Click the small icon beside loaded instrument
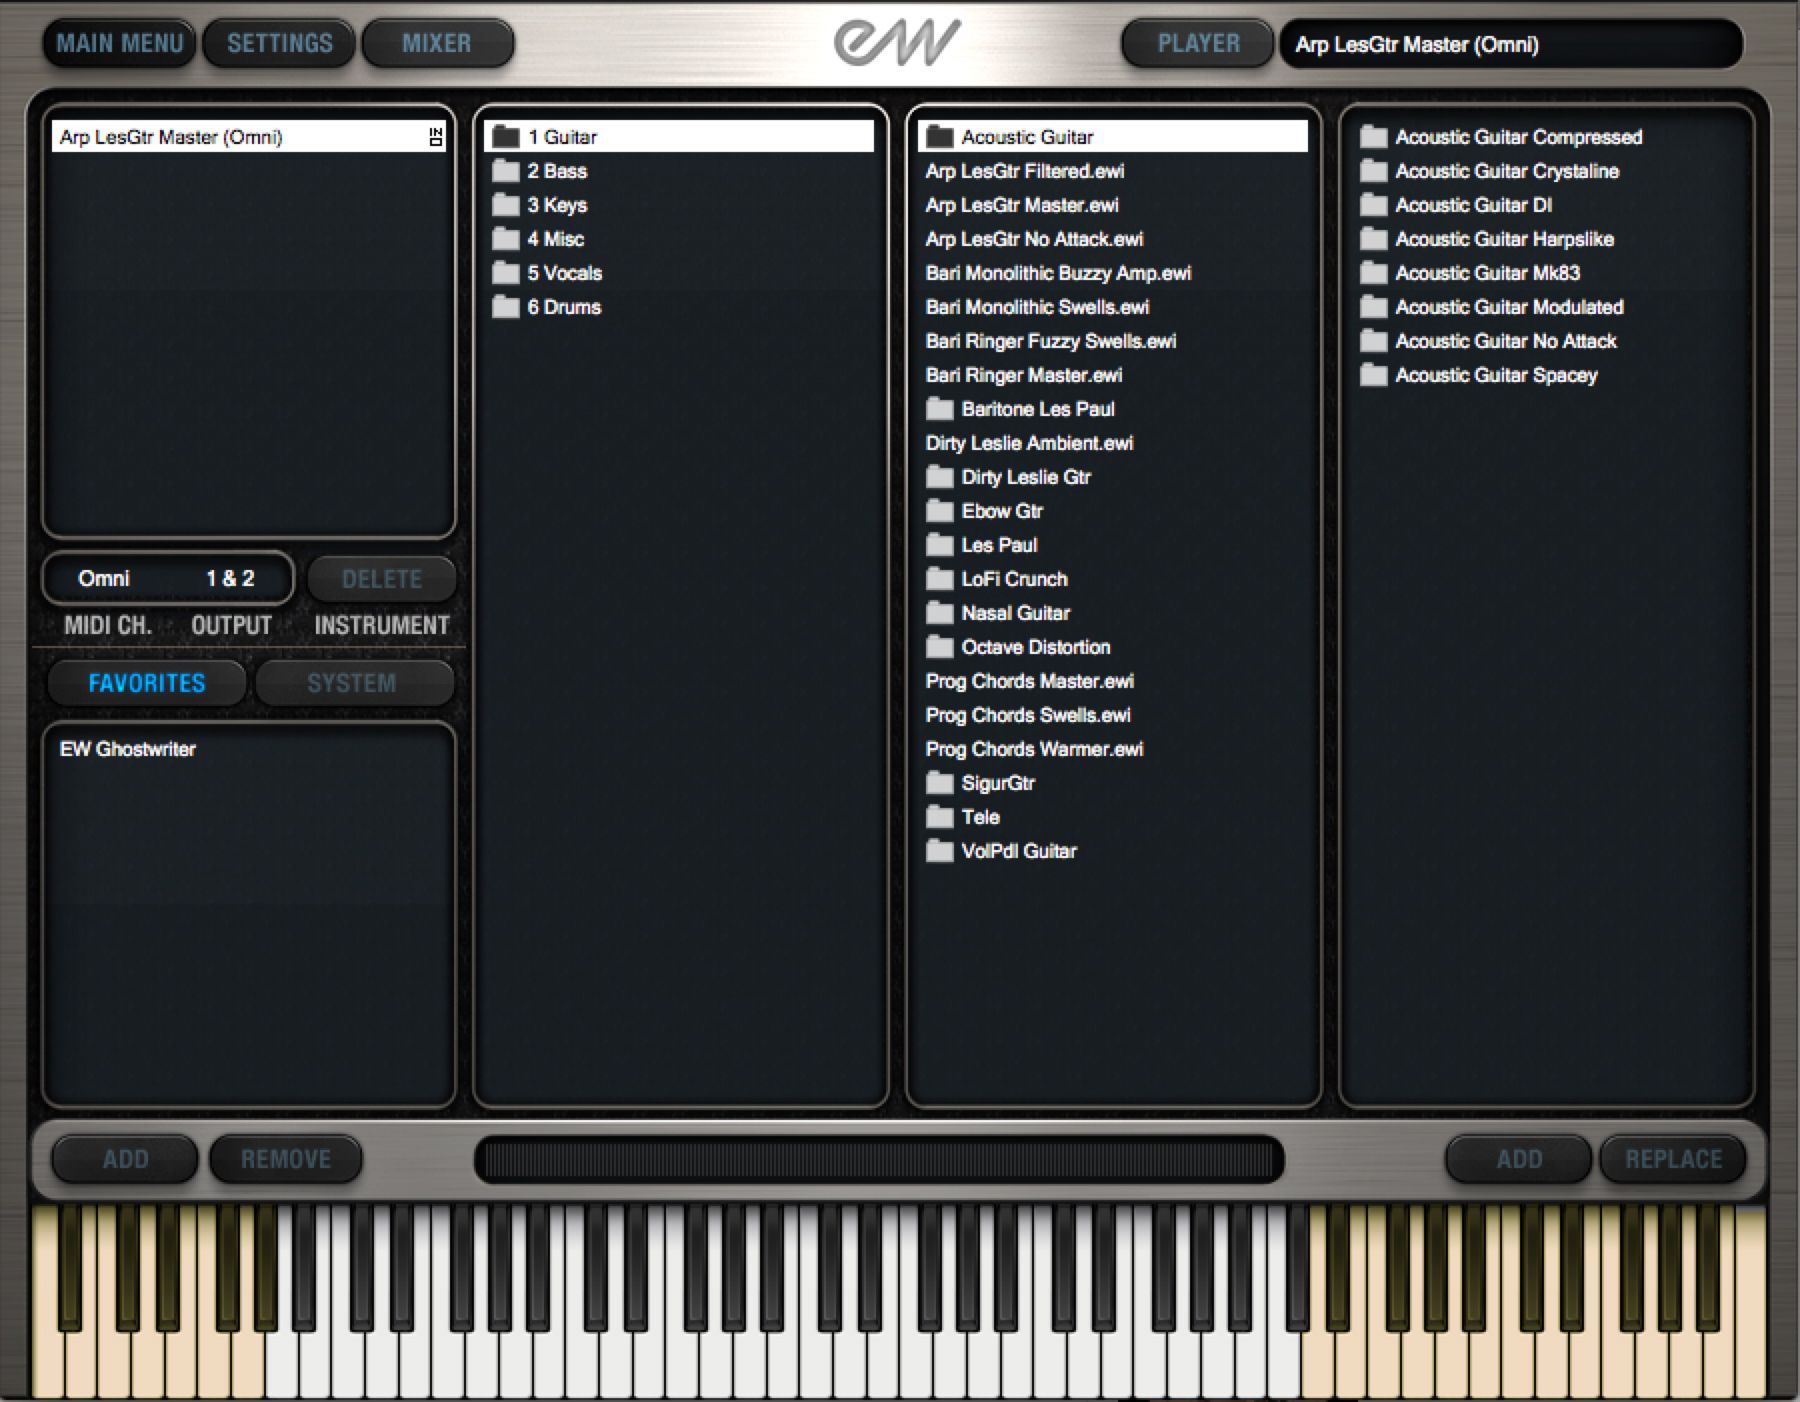The image size is (1800, 1402). click(x=435, y=137)
